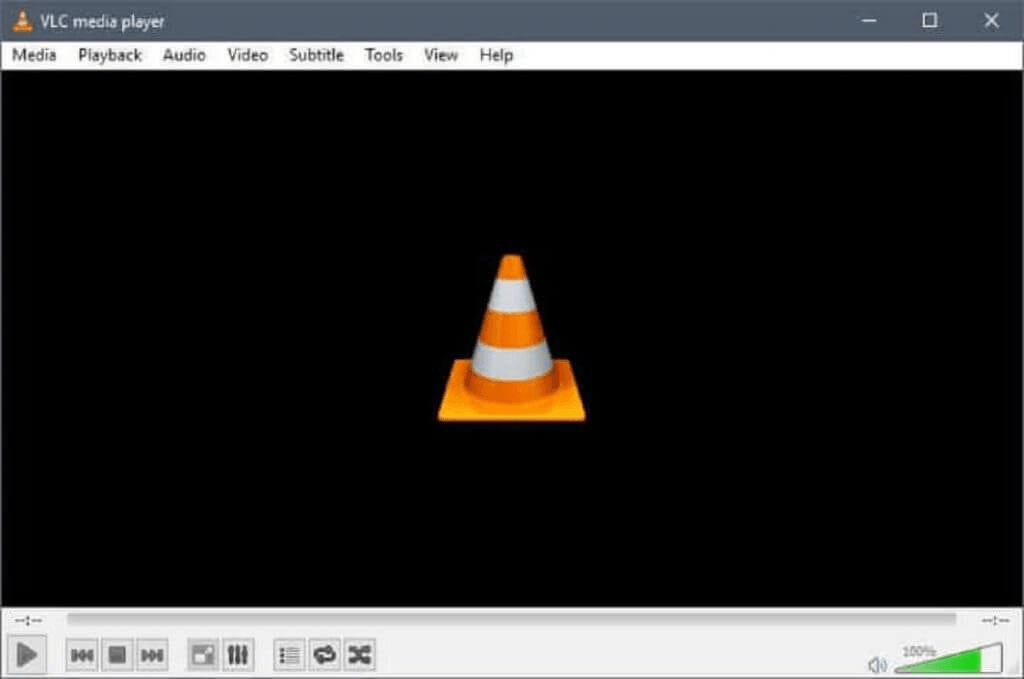The image size is (1024, 679).
Task: Show the playlist view icon
Action: [289, 655]
